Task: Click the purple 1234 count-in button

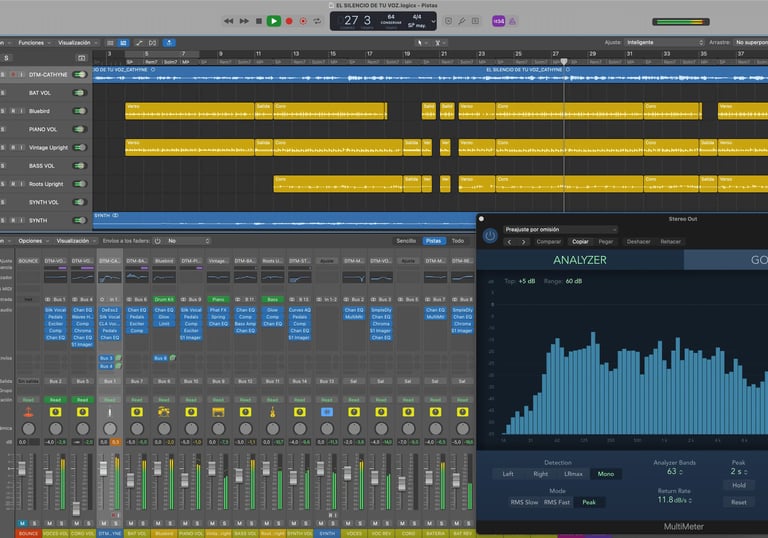Action: click(499, 20)
